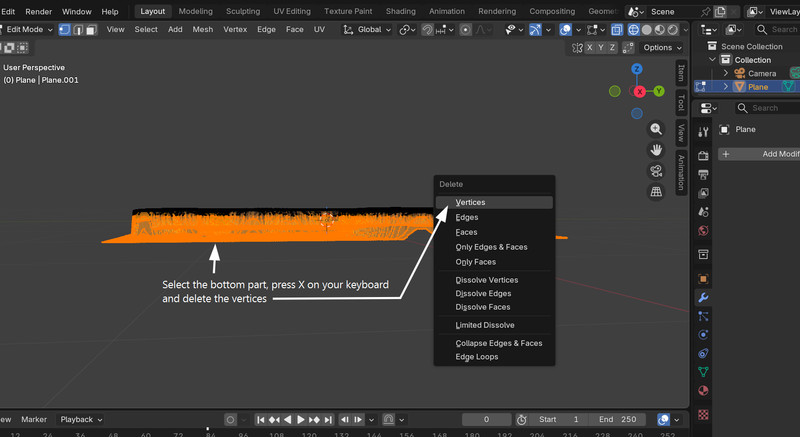This screenshot has height=437, width=800.
Task: Open the Modifiers wrench properties tab
Action: point(703,297)
